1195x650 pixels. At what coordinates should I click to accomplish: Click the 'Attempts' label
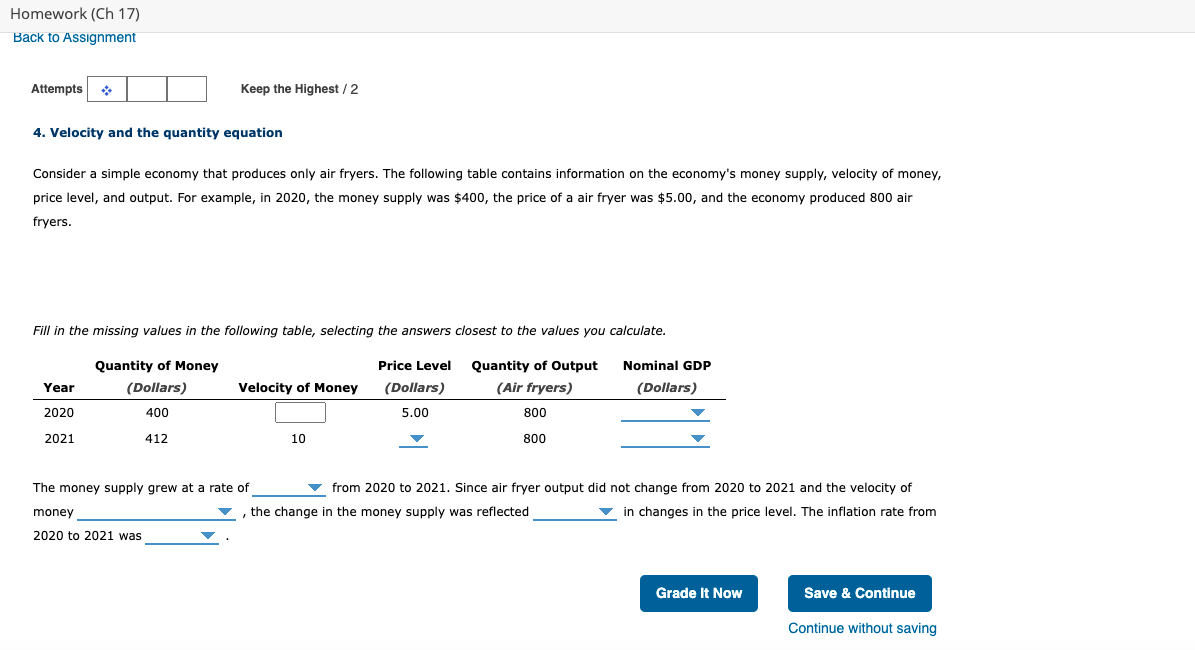point(56,89)
